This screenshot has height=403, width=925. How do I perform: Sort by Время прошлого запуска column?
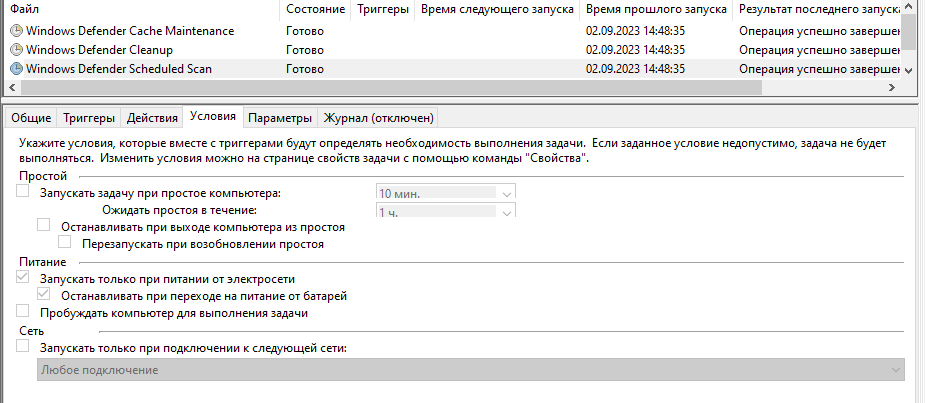point(656,9)
